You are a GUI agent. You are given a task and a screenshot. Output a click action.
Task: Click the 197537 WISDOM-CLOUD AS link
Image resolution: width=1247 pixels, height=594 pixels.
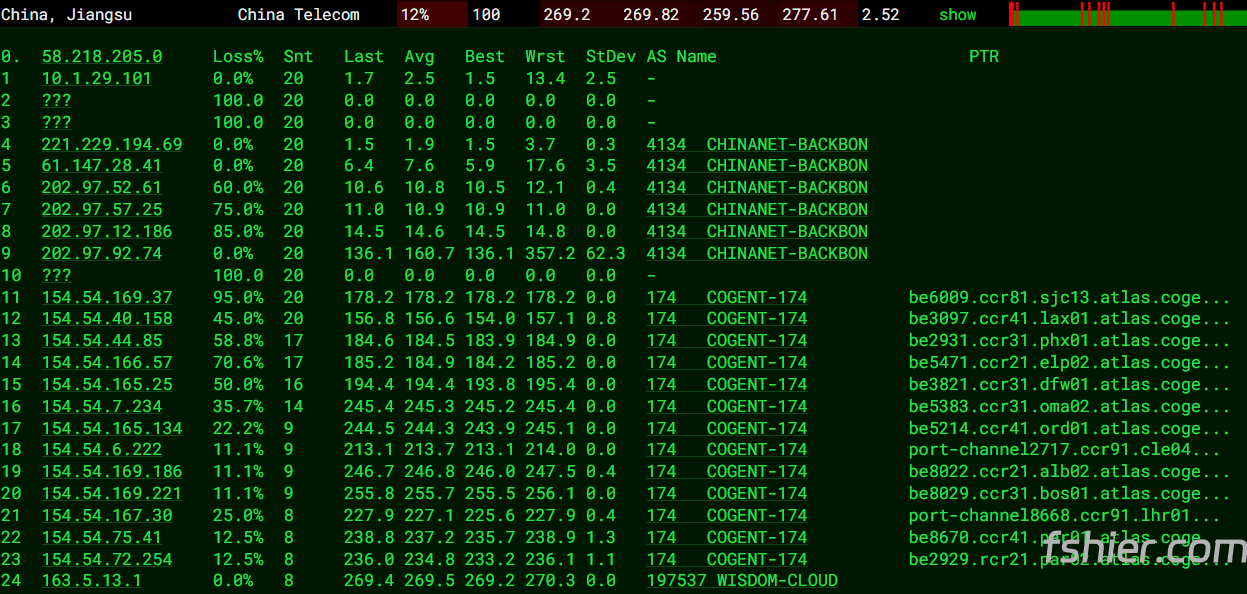741,581
